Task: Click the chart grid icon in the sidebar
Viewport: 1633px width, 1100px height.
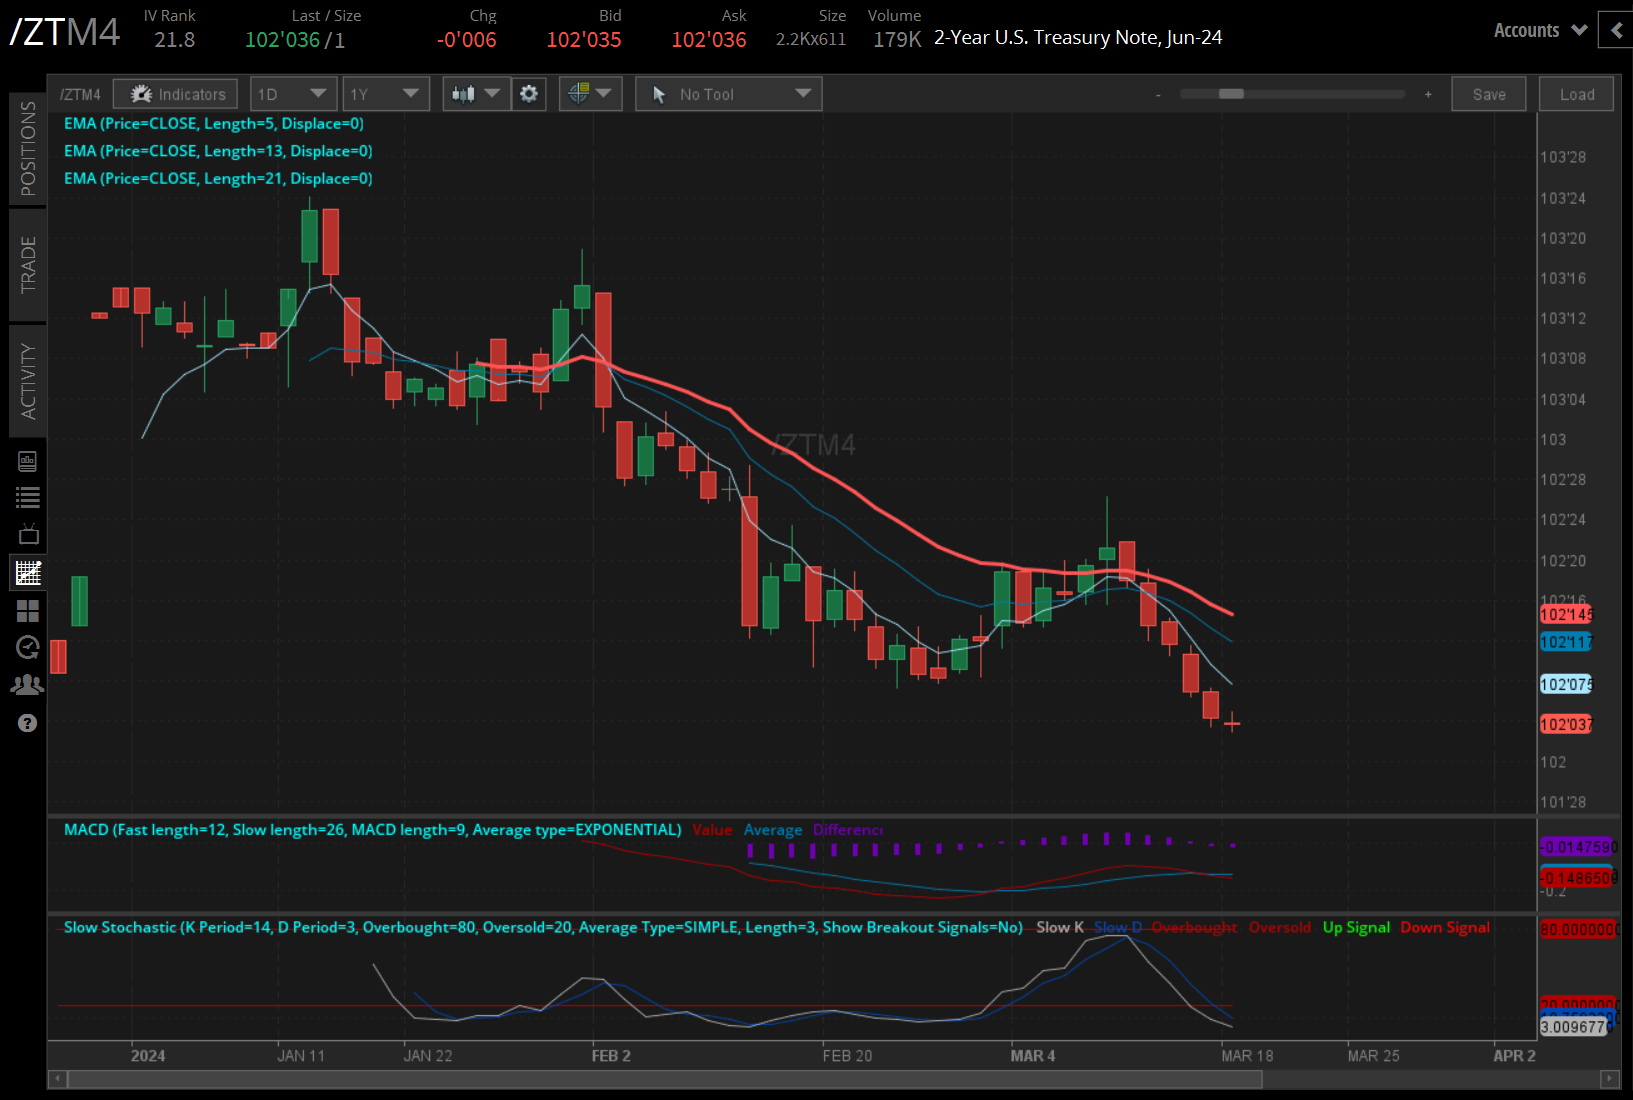Action: pyautogui.click(x=28, y=572)
